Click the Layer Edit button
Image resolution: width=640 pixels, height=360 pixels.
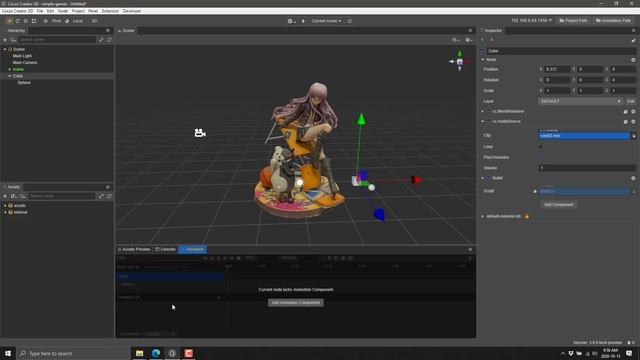[631, 101]
